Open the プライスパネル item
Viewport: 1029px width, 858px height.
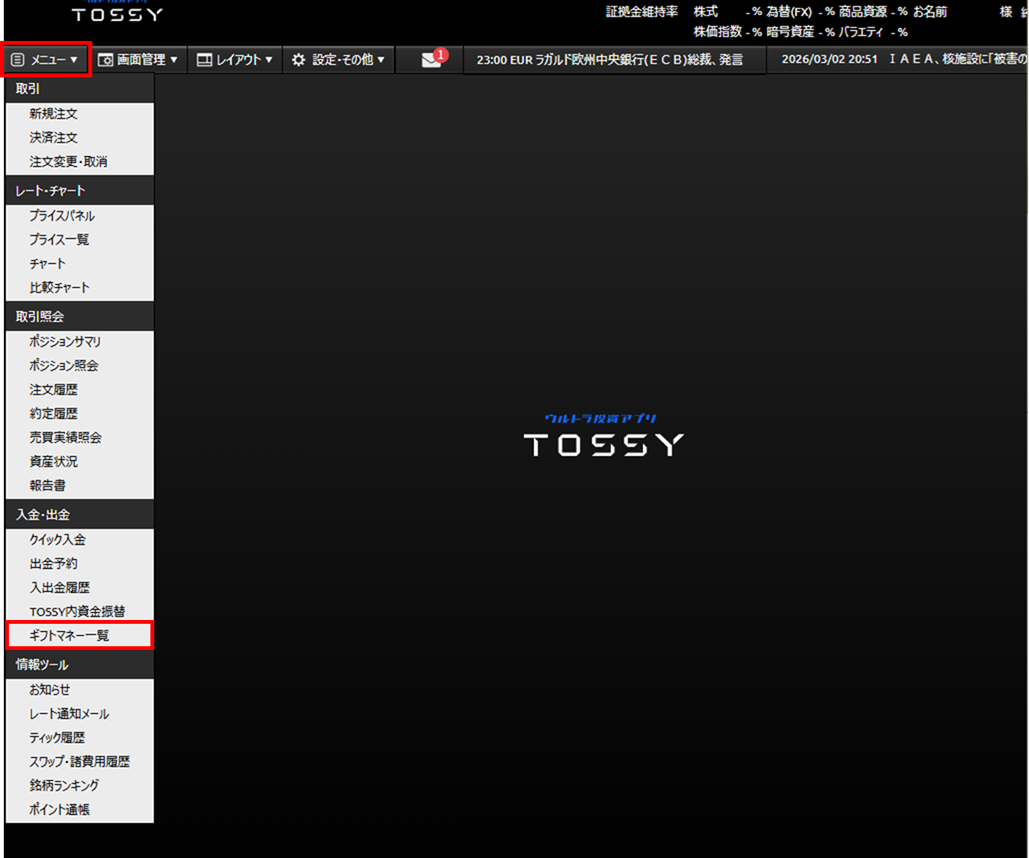[62, 216]
